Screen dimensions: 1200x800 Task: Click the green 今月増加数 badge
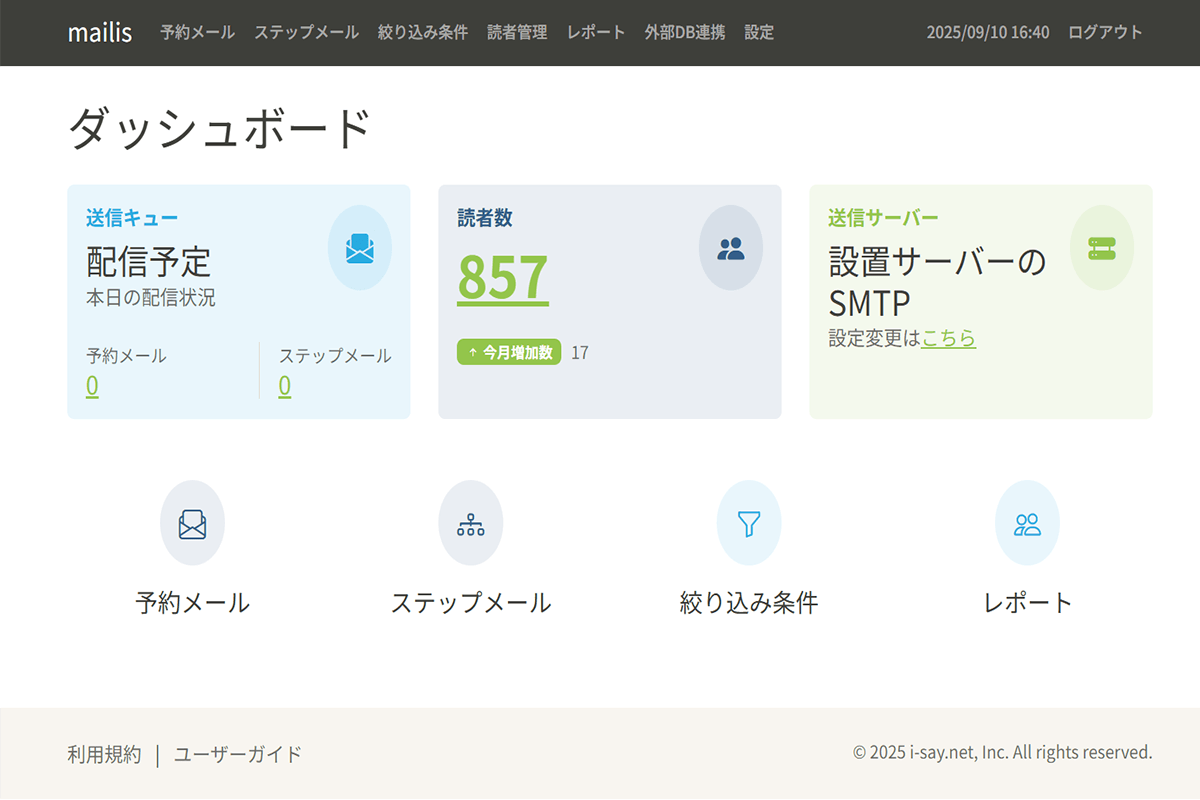(x=511, y=352)
